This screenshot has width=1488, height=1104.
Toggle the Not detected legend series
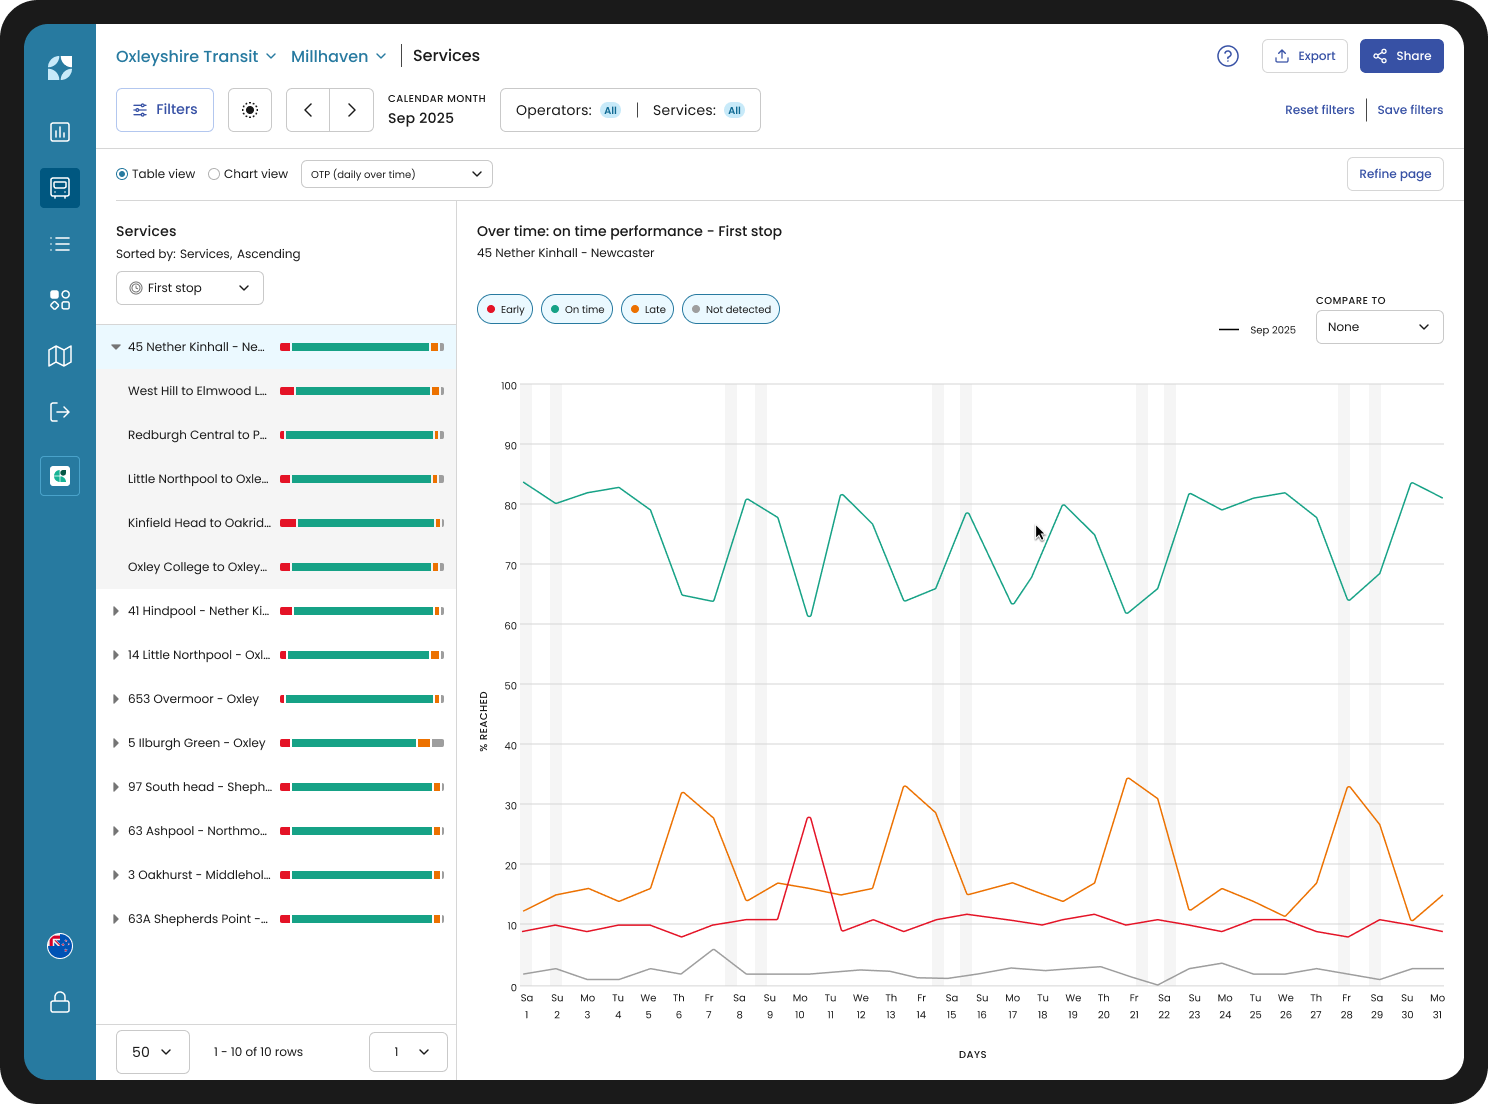(731, 310)
